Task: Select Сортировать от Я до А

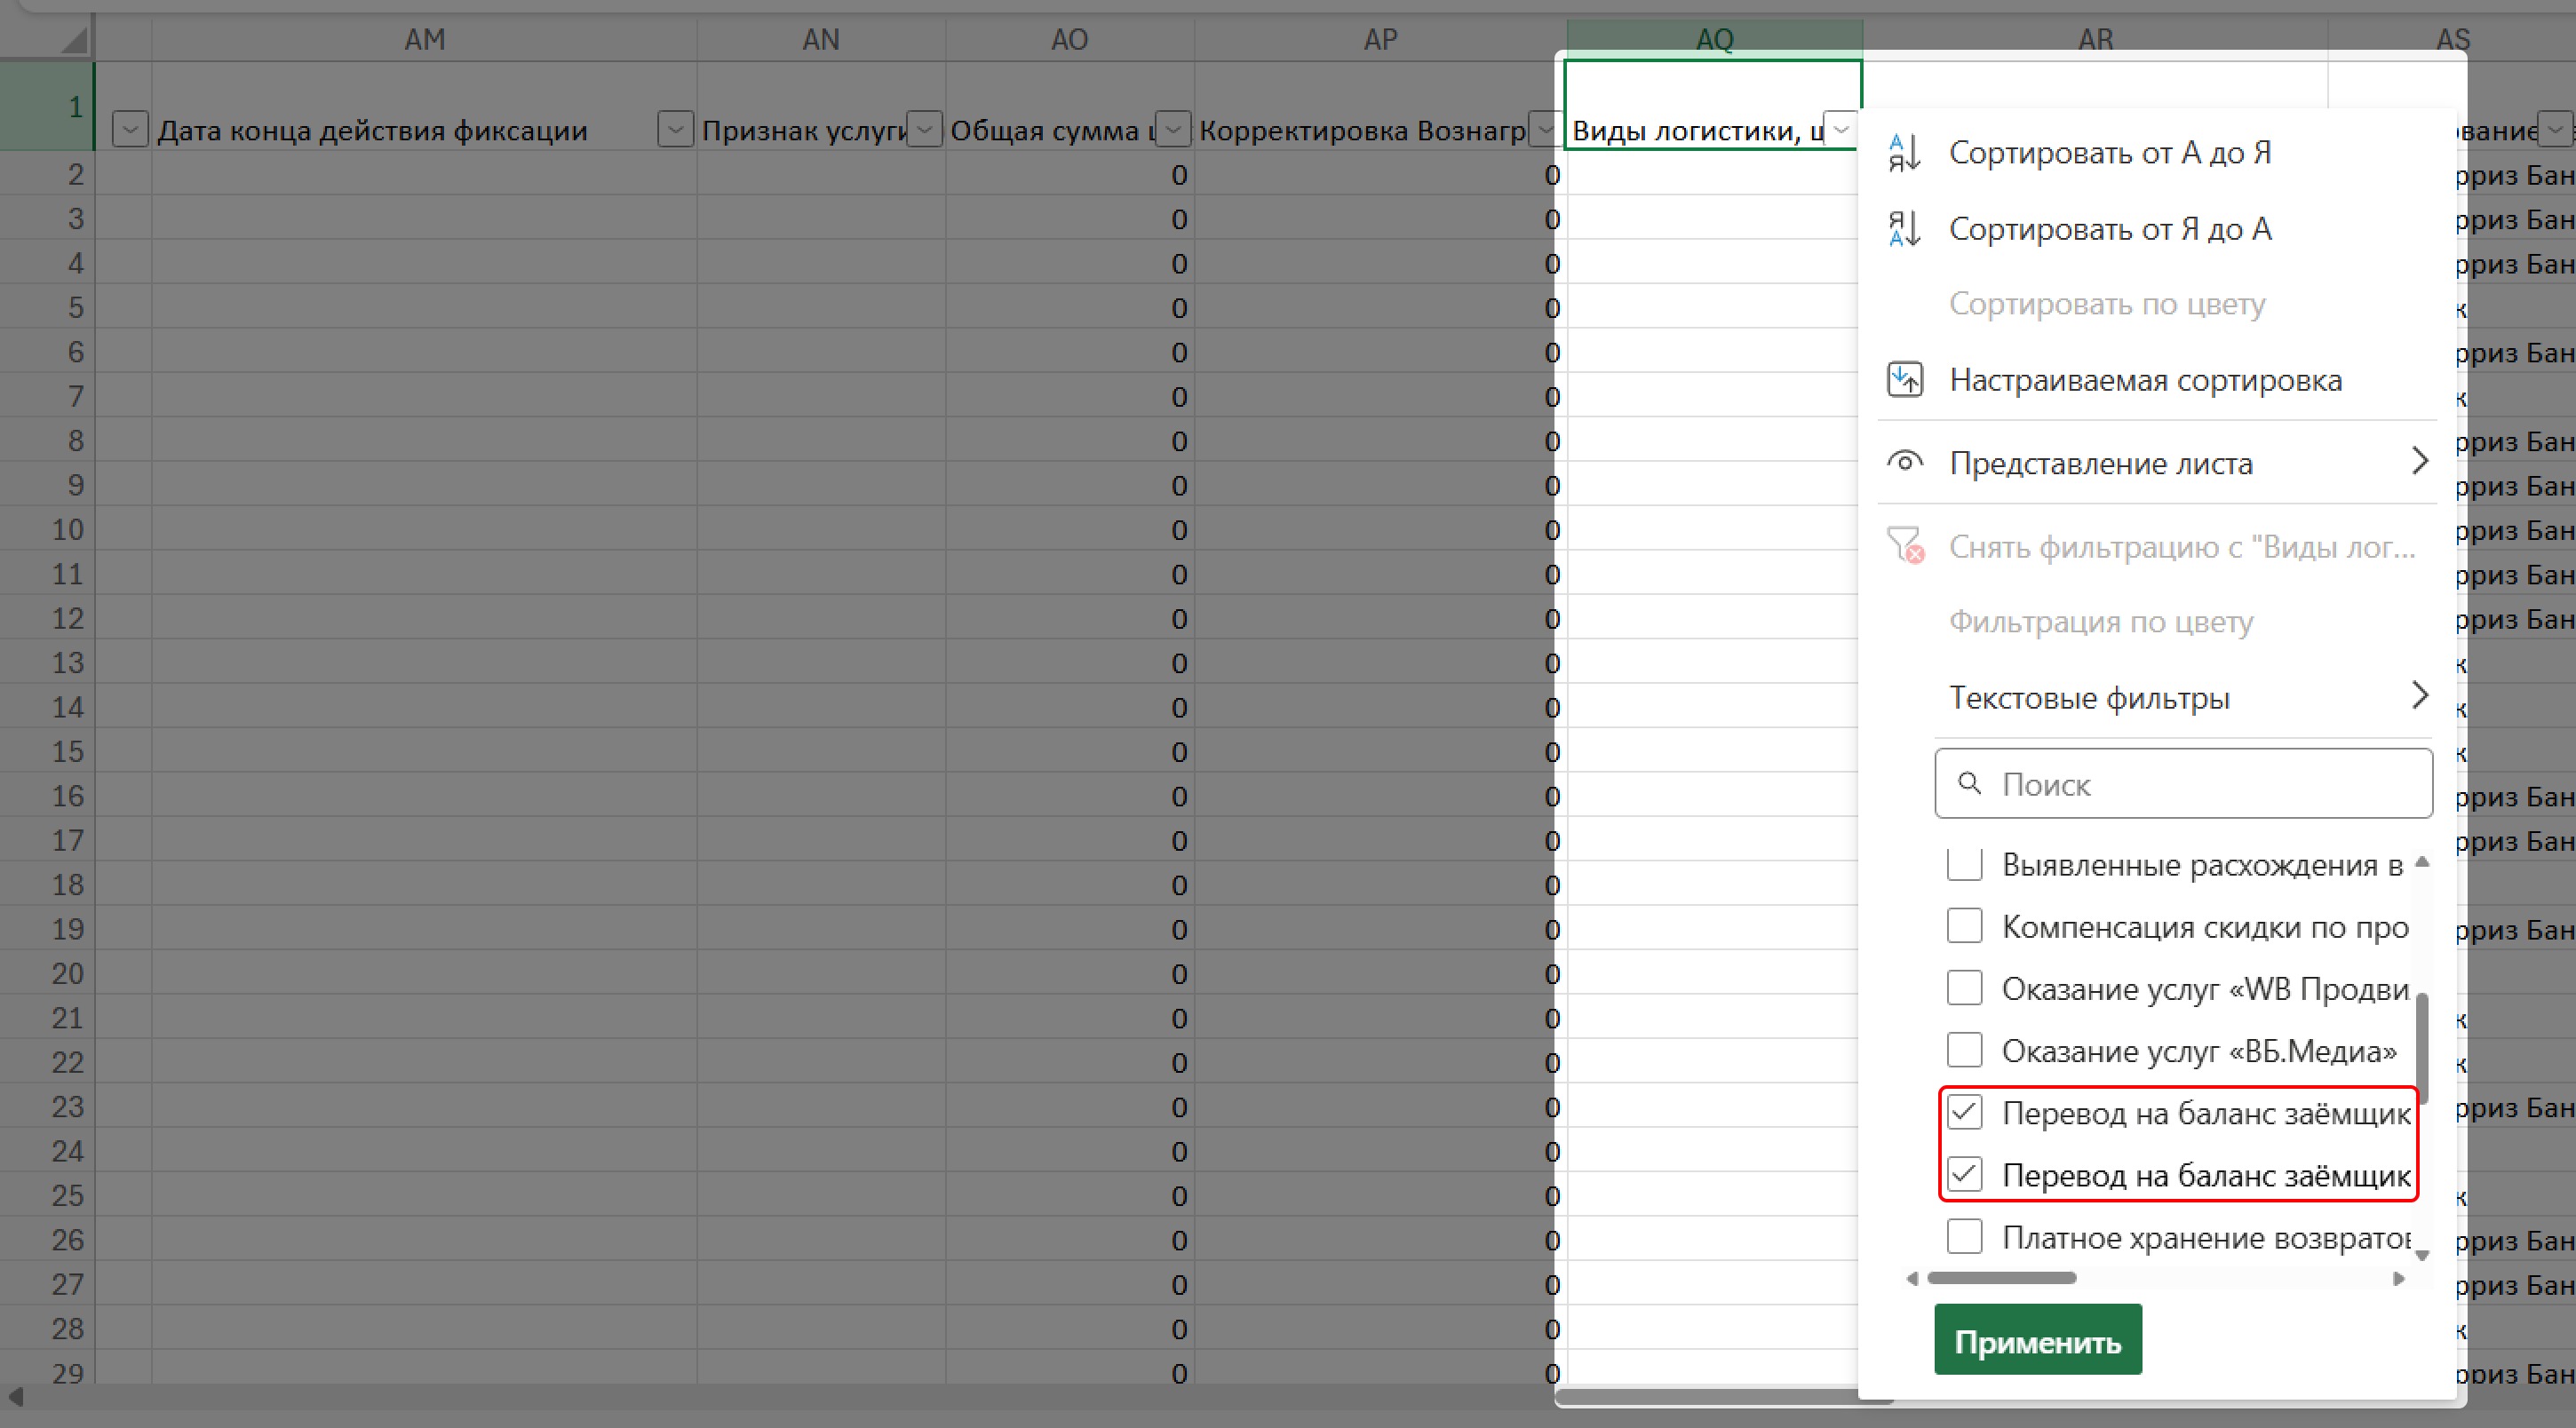Action: (2110, 229)
